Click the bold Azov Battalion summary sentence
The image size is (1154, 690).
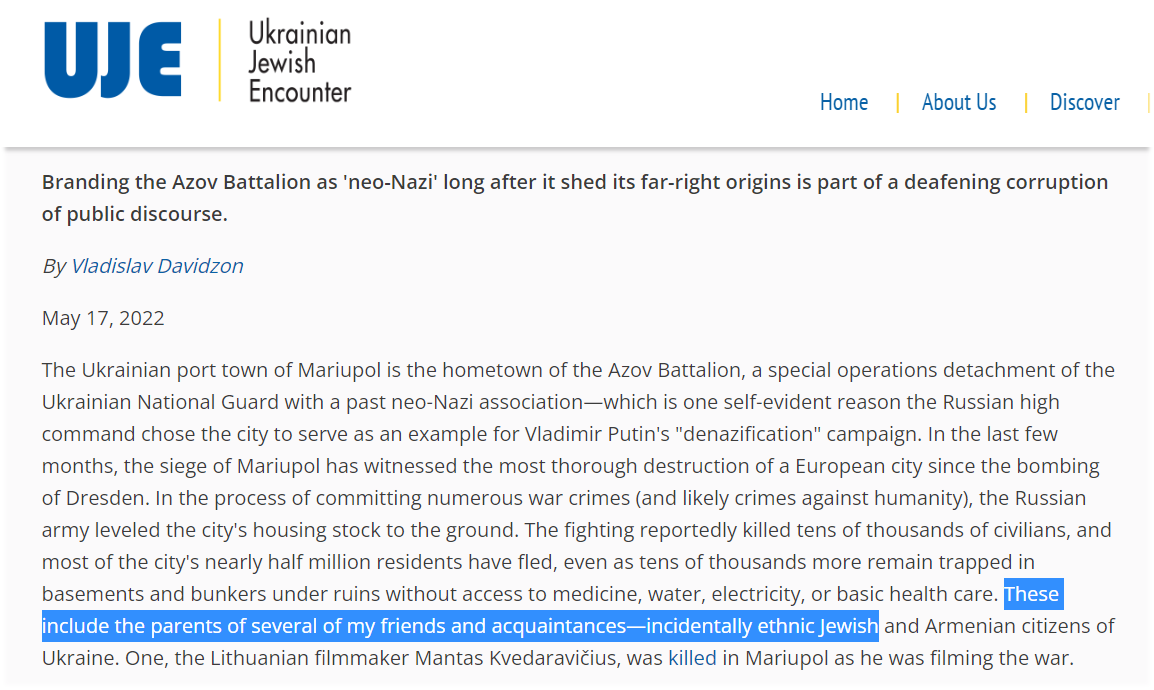tap(574, 198)
